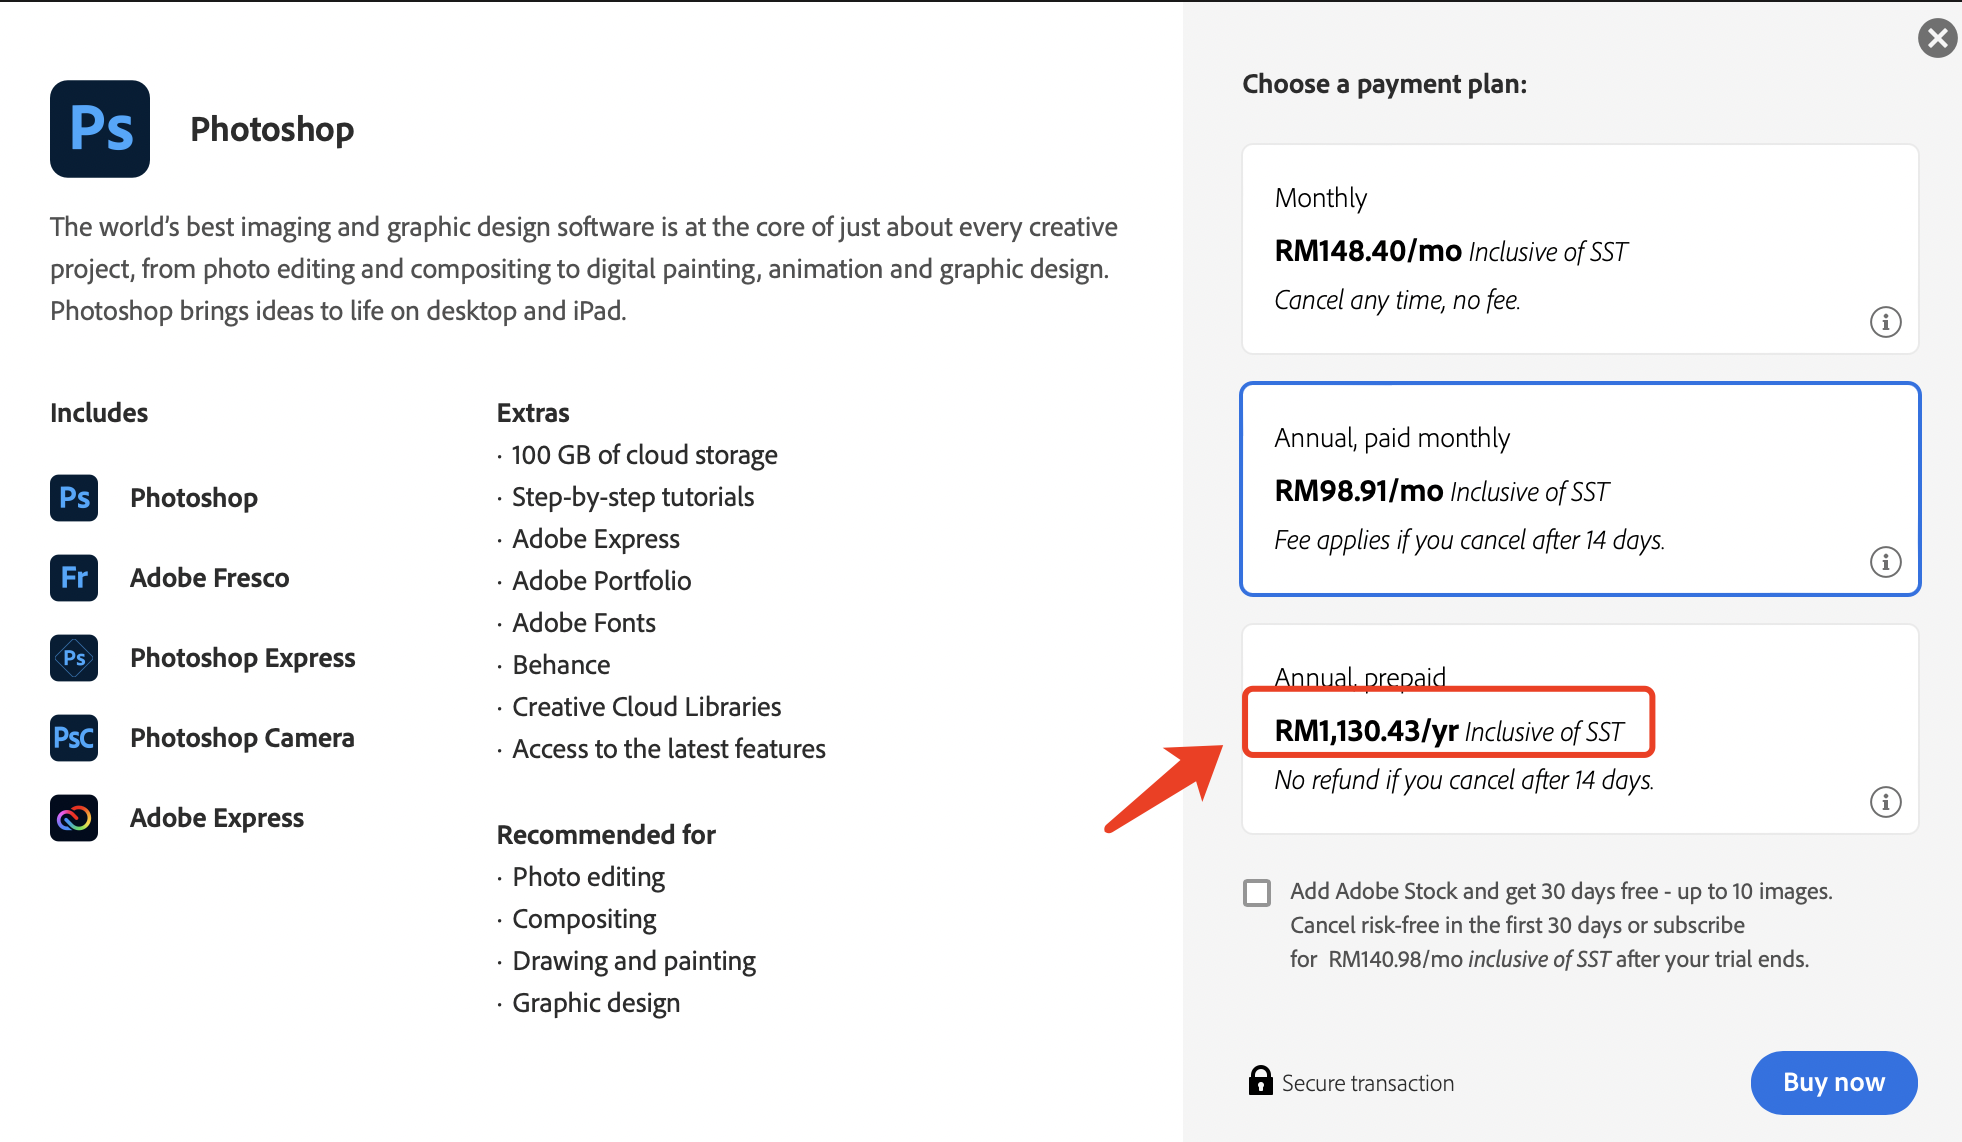Click 'Drawing and painting' recommendation
The width and height of the screenshot is (1962, 1142).
pos(634,961)
